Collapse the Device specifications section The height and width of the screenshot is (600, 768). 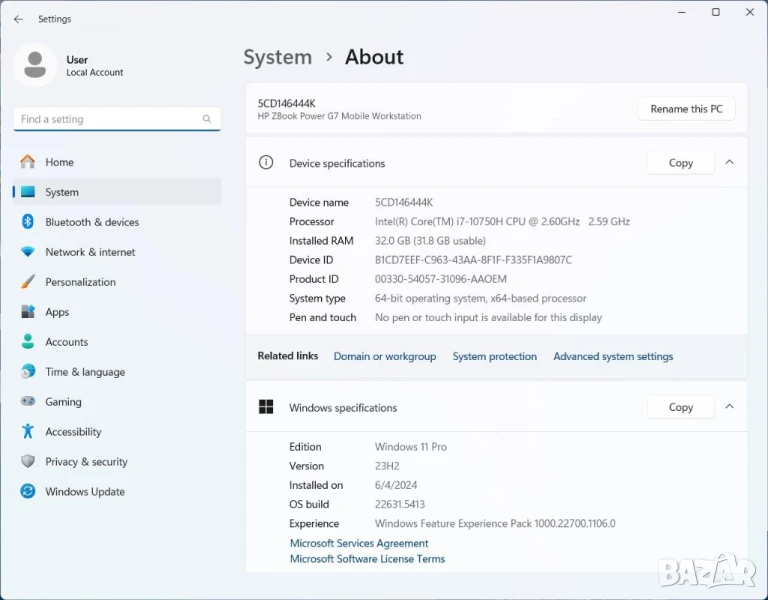(729, 162)
